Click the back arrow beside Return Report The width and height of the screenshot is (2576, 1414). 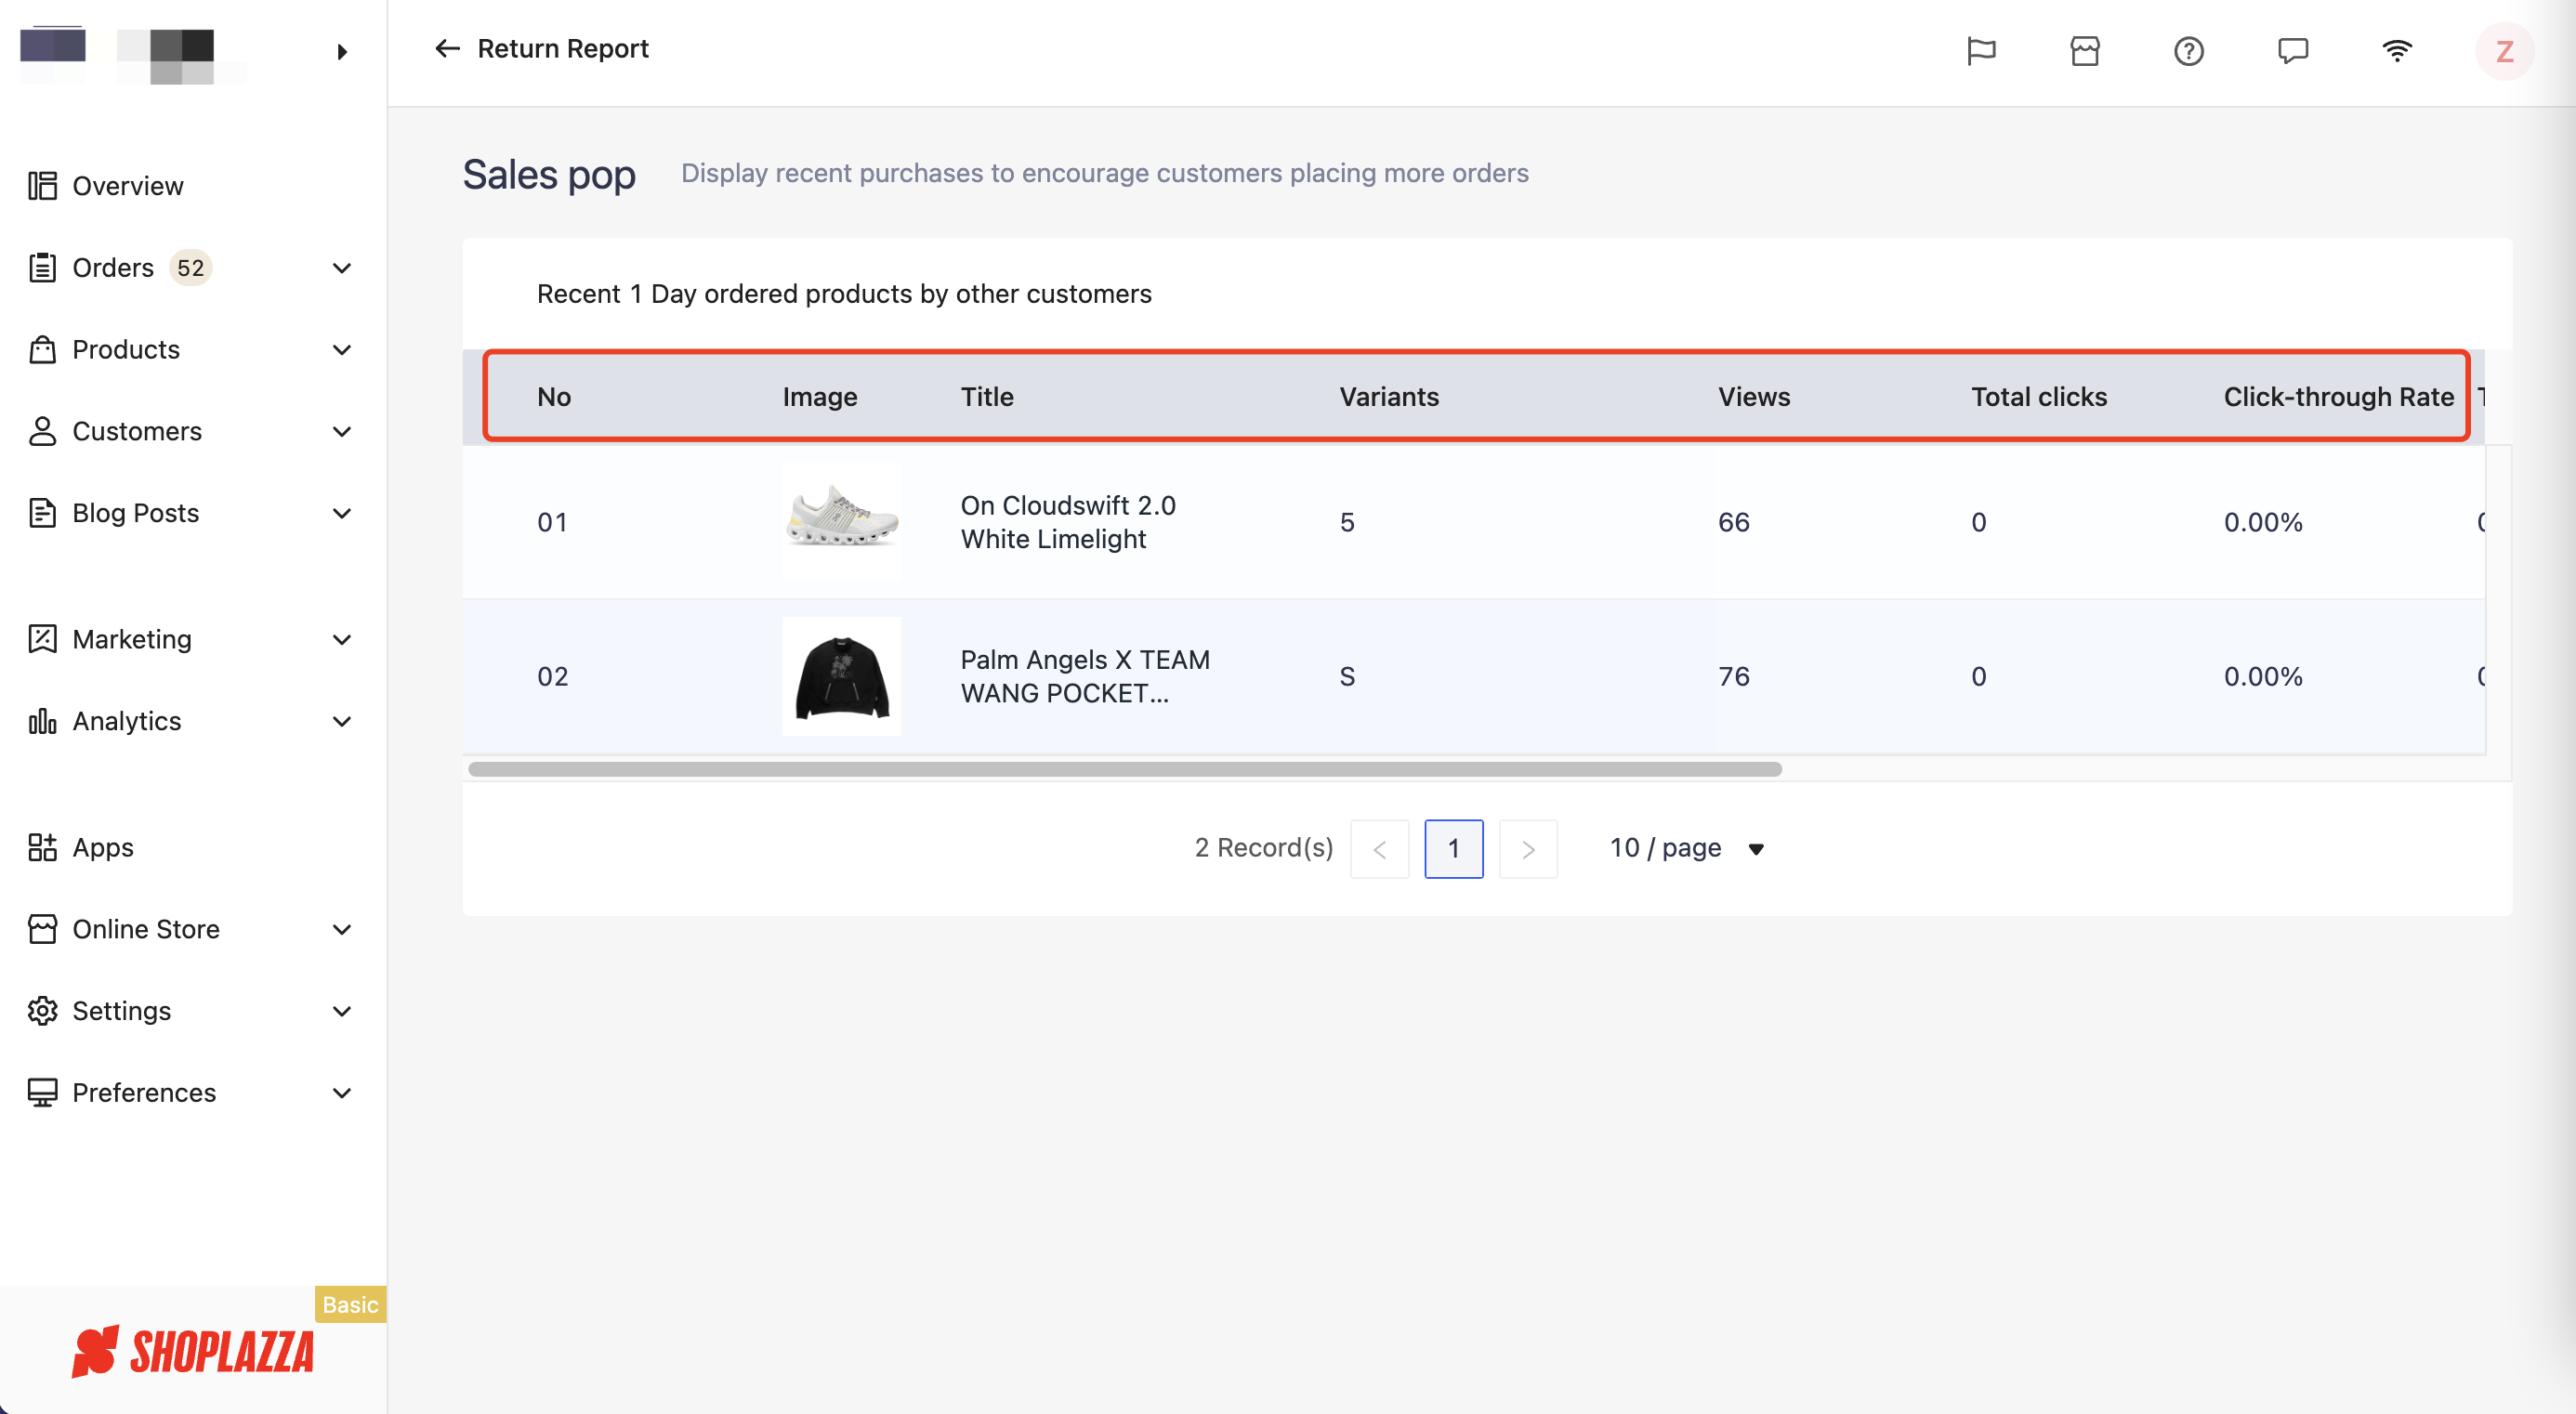point(447,49)
